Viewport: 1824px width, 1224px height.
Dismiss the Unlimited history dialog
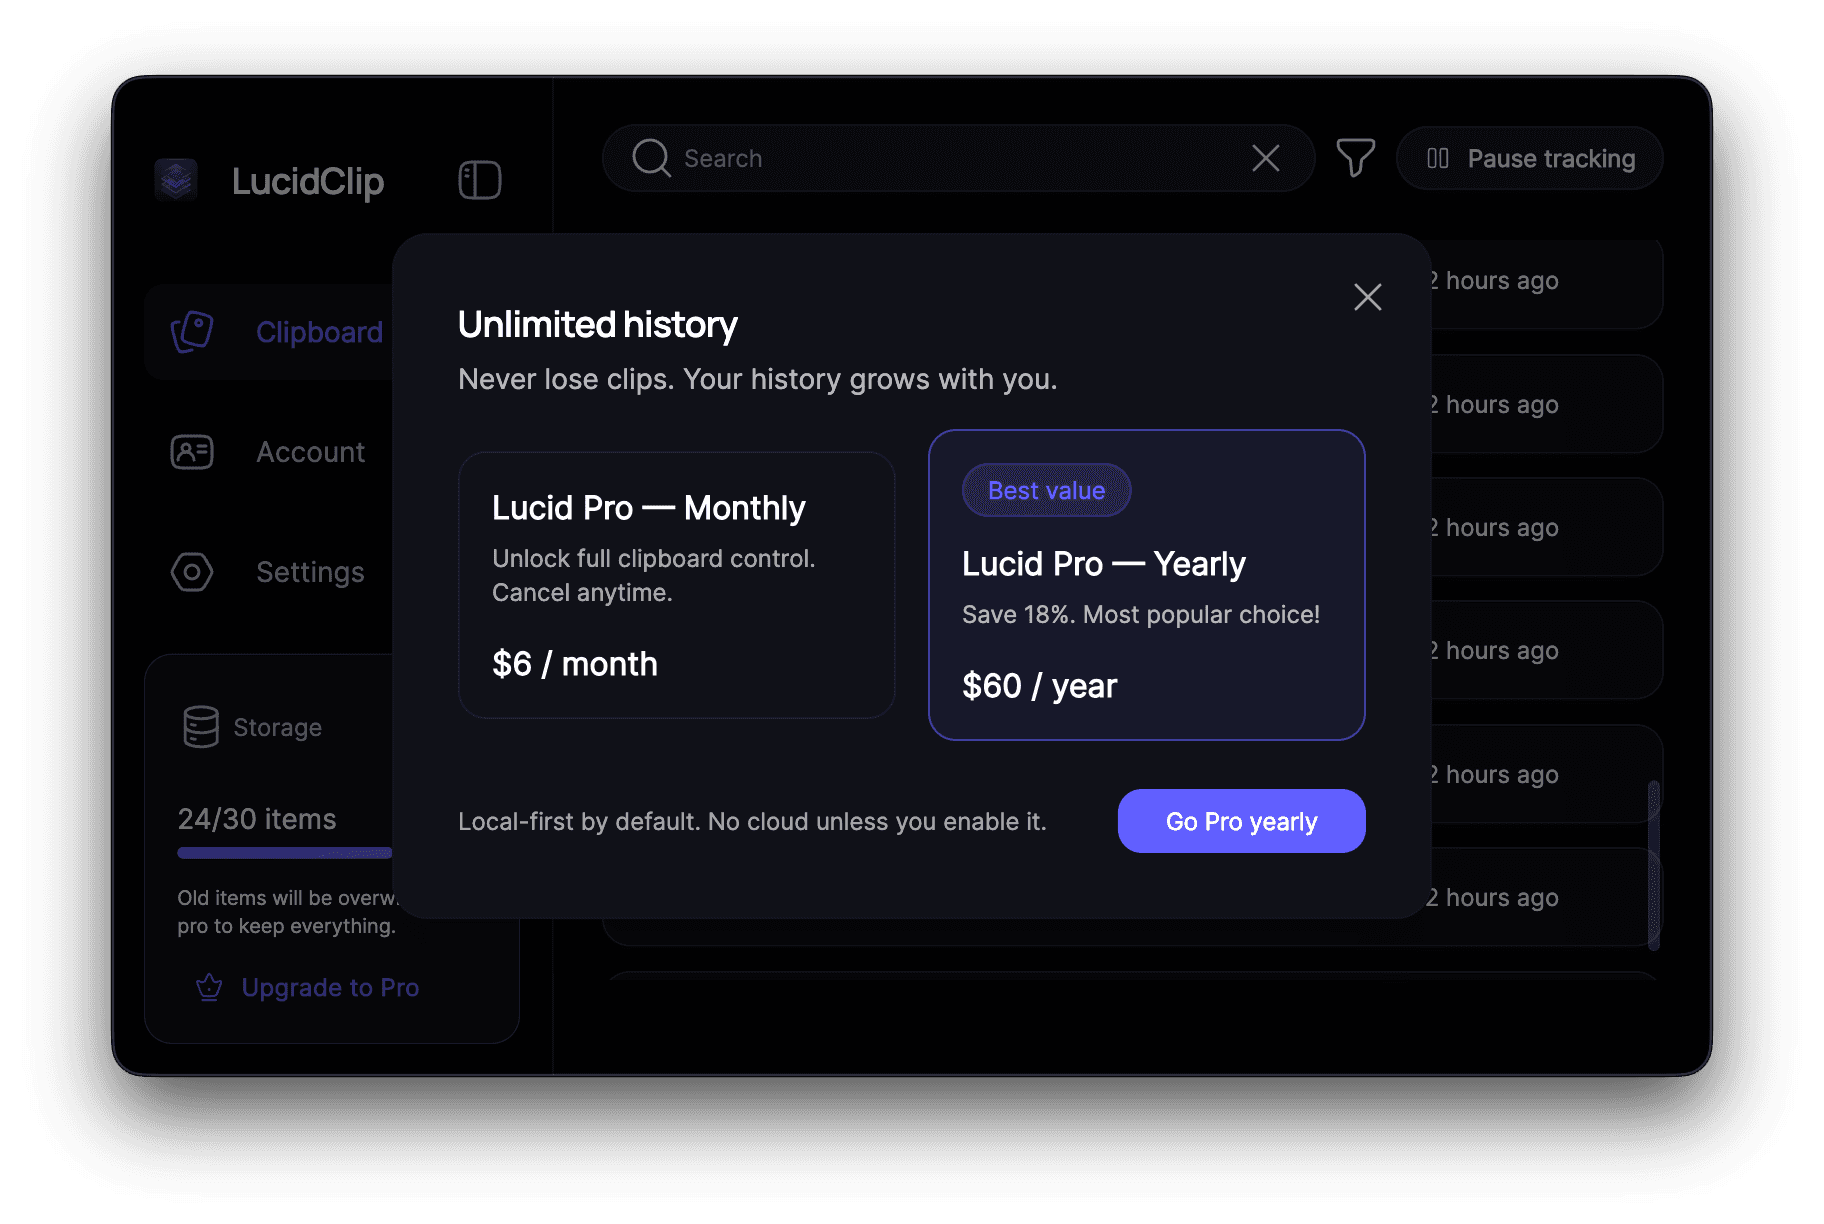(1367, 297)
